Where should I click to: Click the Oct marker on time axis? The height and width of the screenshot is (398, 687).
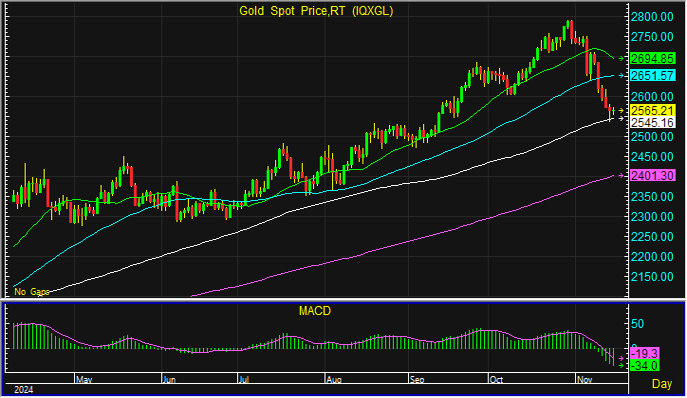pos(496,379)
